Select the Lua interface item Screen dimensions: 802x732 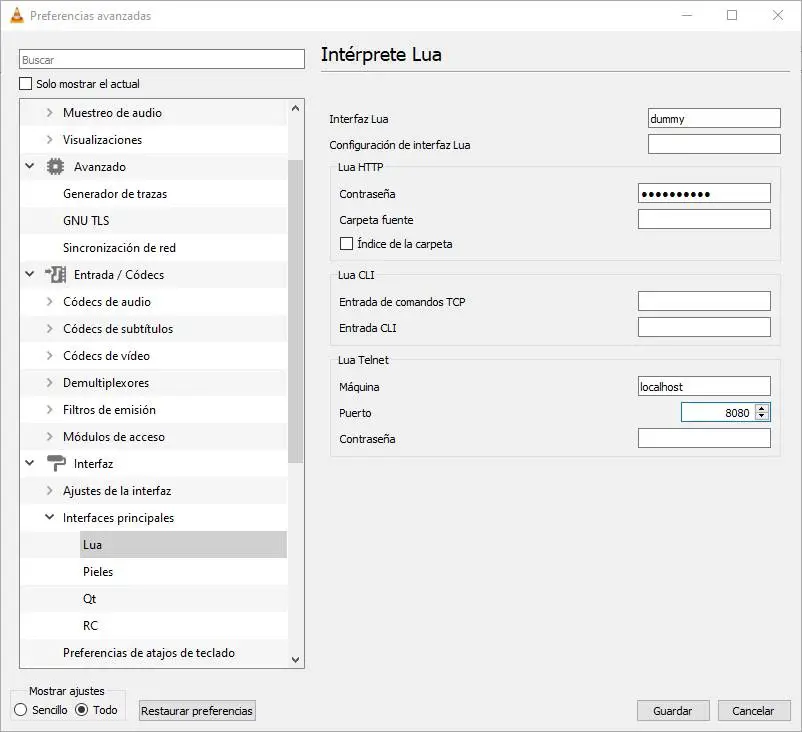(x=184, y=545)
